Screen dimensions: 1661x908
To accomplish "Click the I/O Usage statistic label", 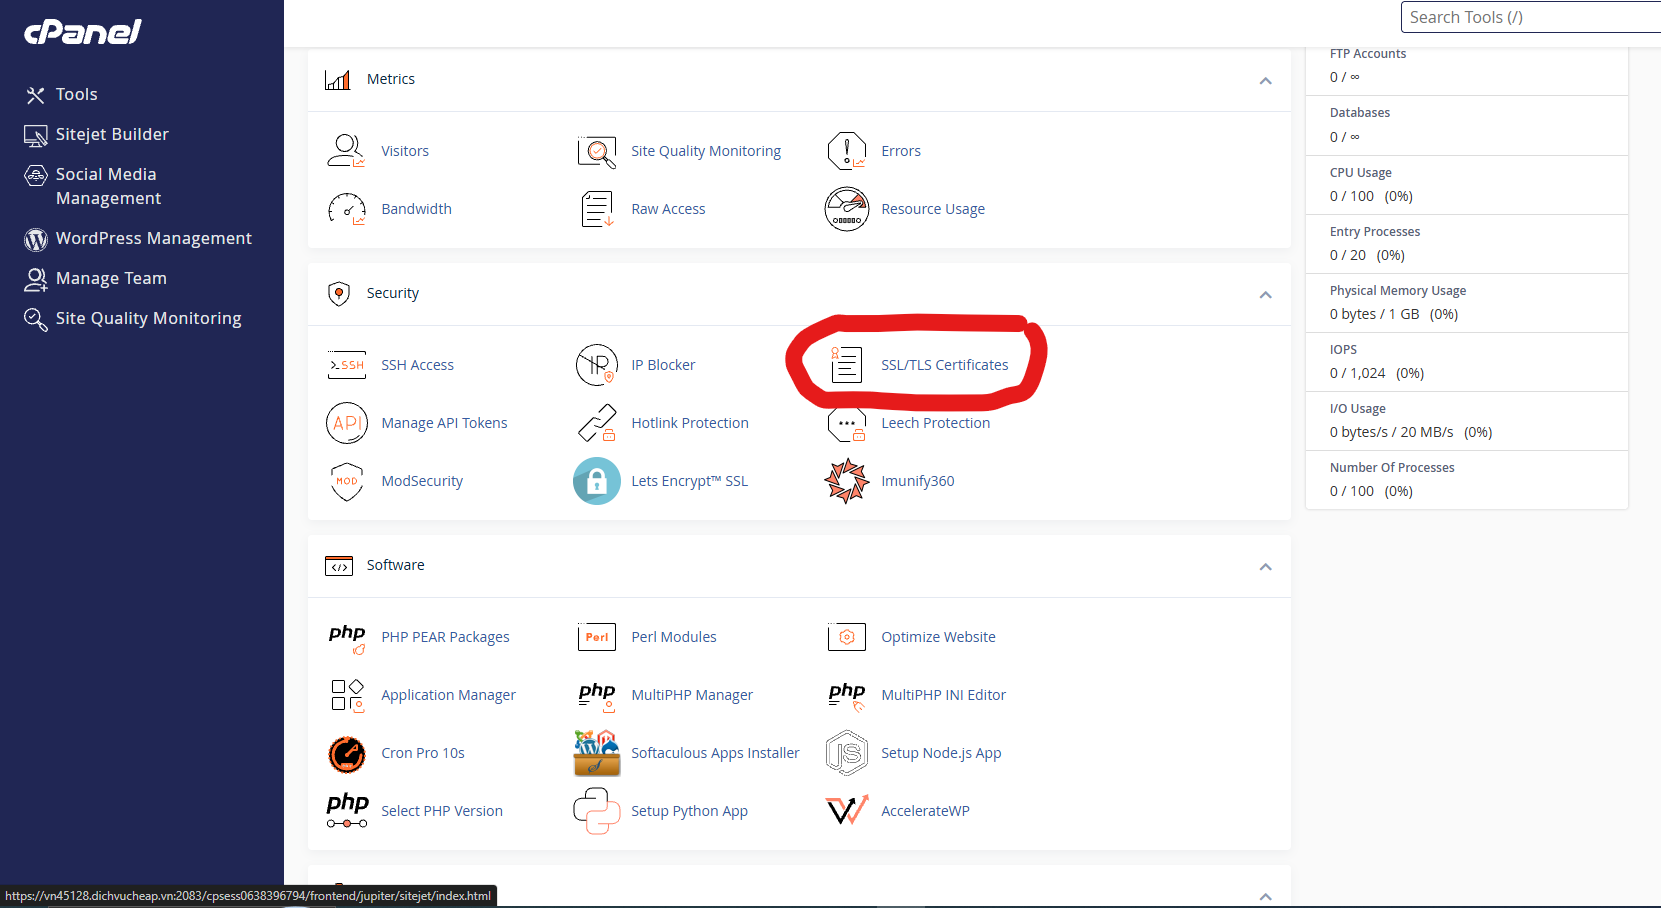I will click(1357, 409).
